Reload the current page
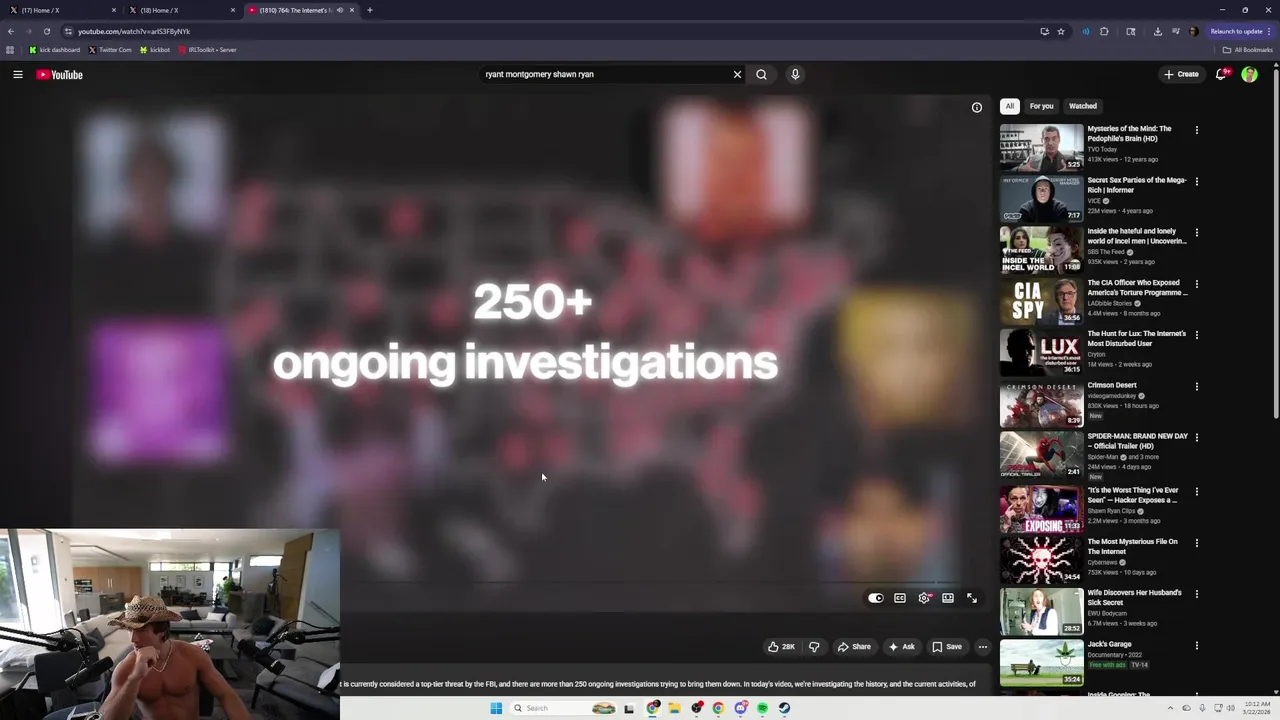 click(47, 31)
